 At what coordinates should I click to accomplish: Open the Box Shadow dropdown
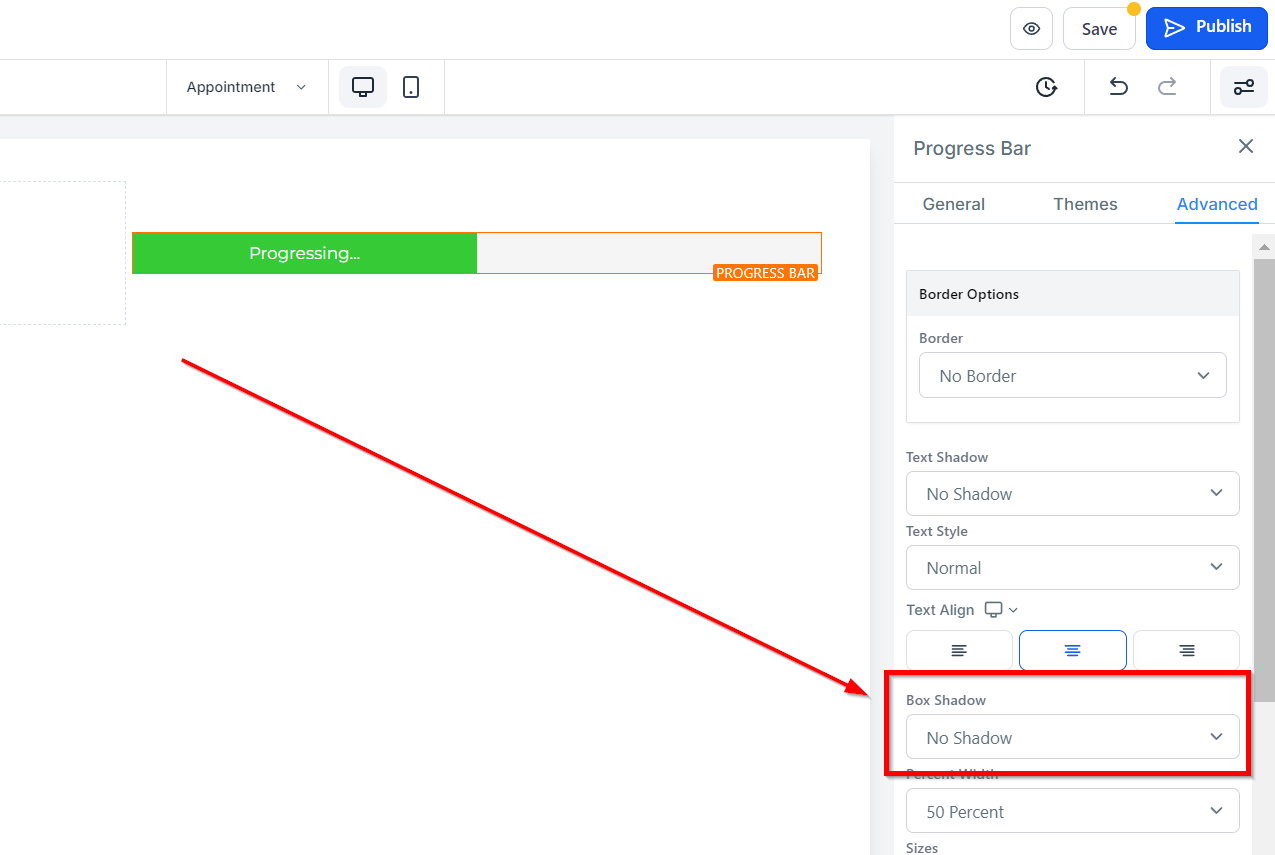1073,737
